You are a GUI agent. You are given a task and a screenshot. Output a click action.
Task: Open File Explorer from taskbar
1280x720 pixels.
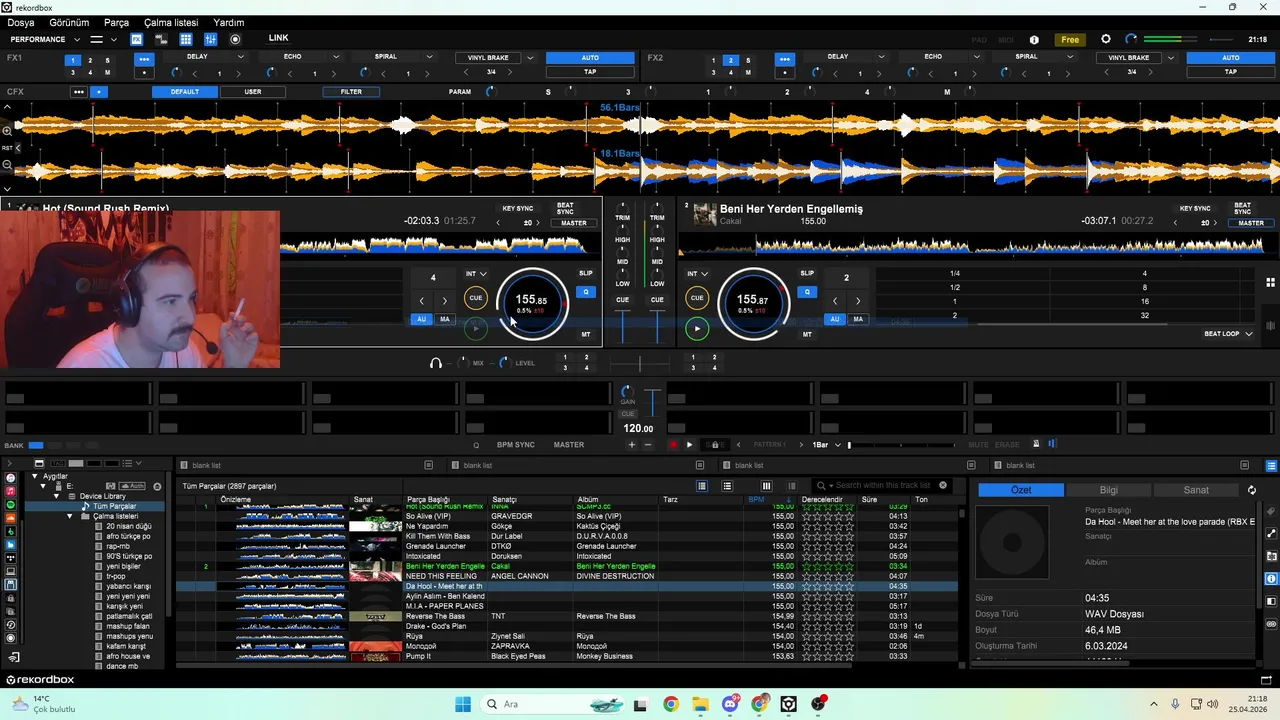click(700, 704)
